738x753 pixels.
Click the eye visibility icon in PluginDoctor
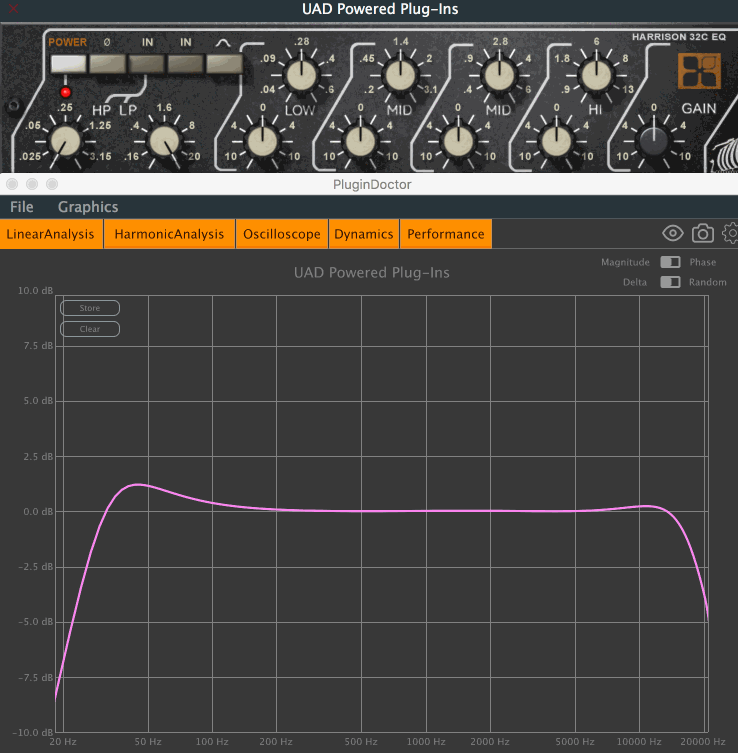pos(673,233)
